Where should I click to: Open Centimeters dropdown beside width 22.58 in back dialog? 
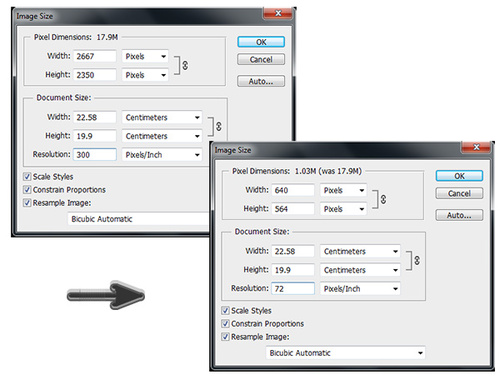(x=162, y=117)
